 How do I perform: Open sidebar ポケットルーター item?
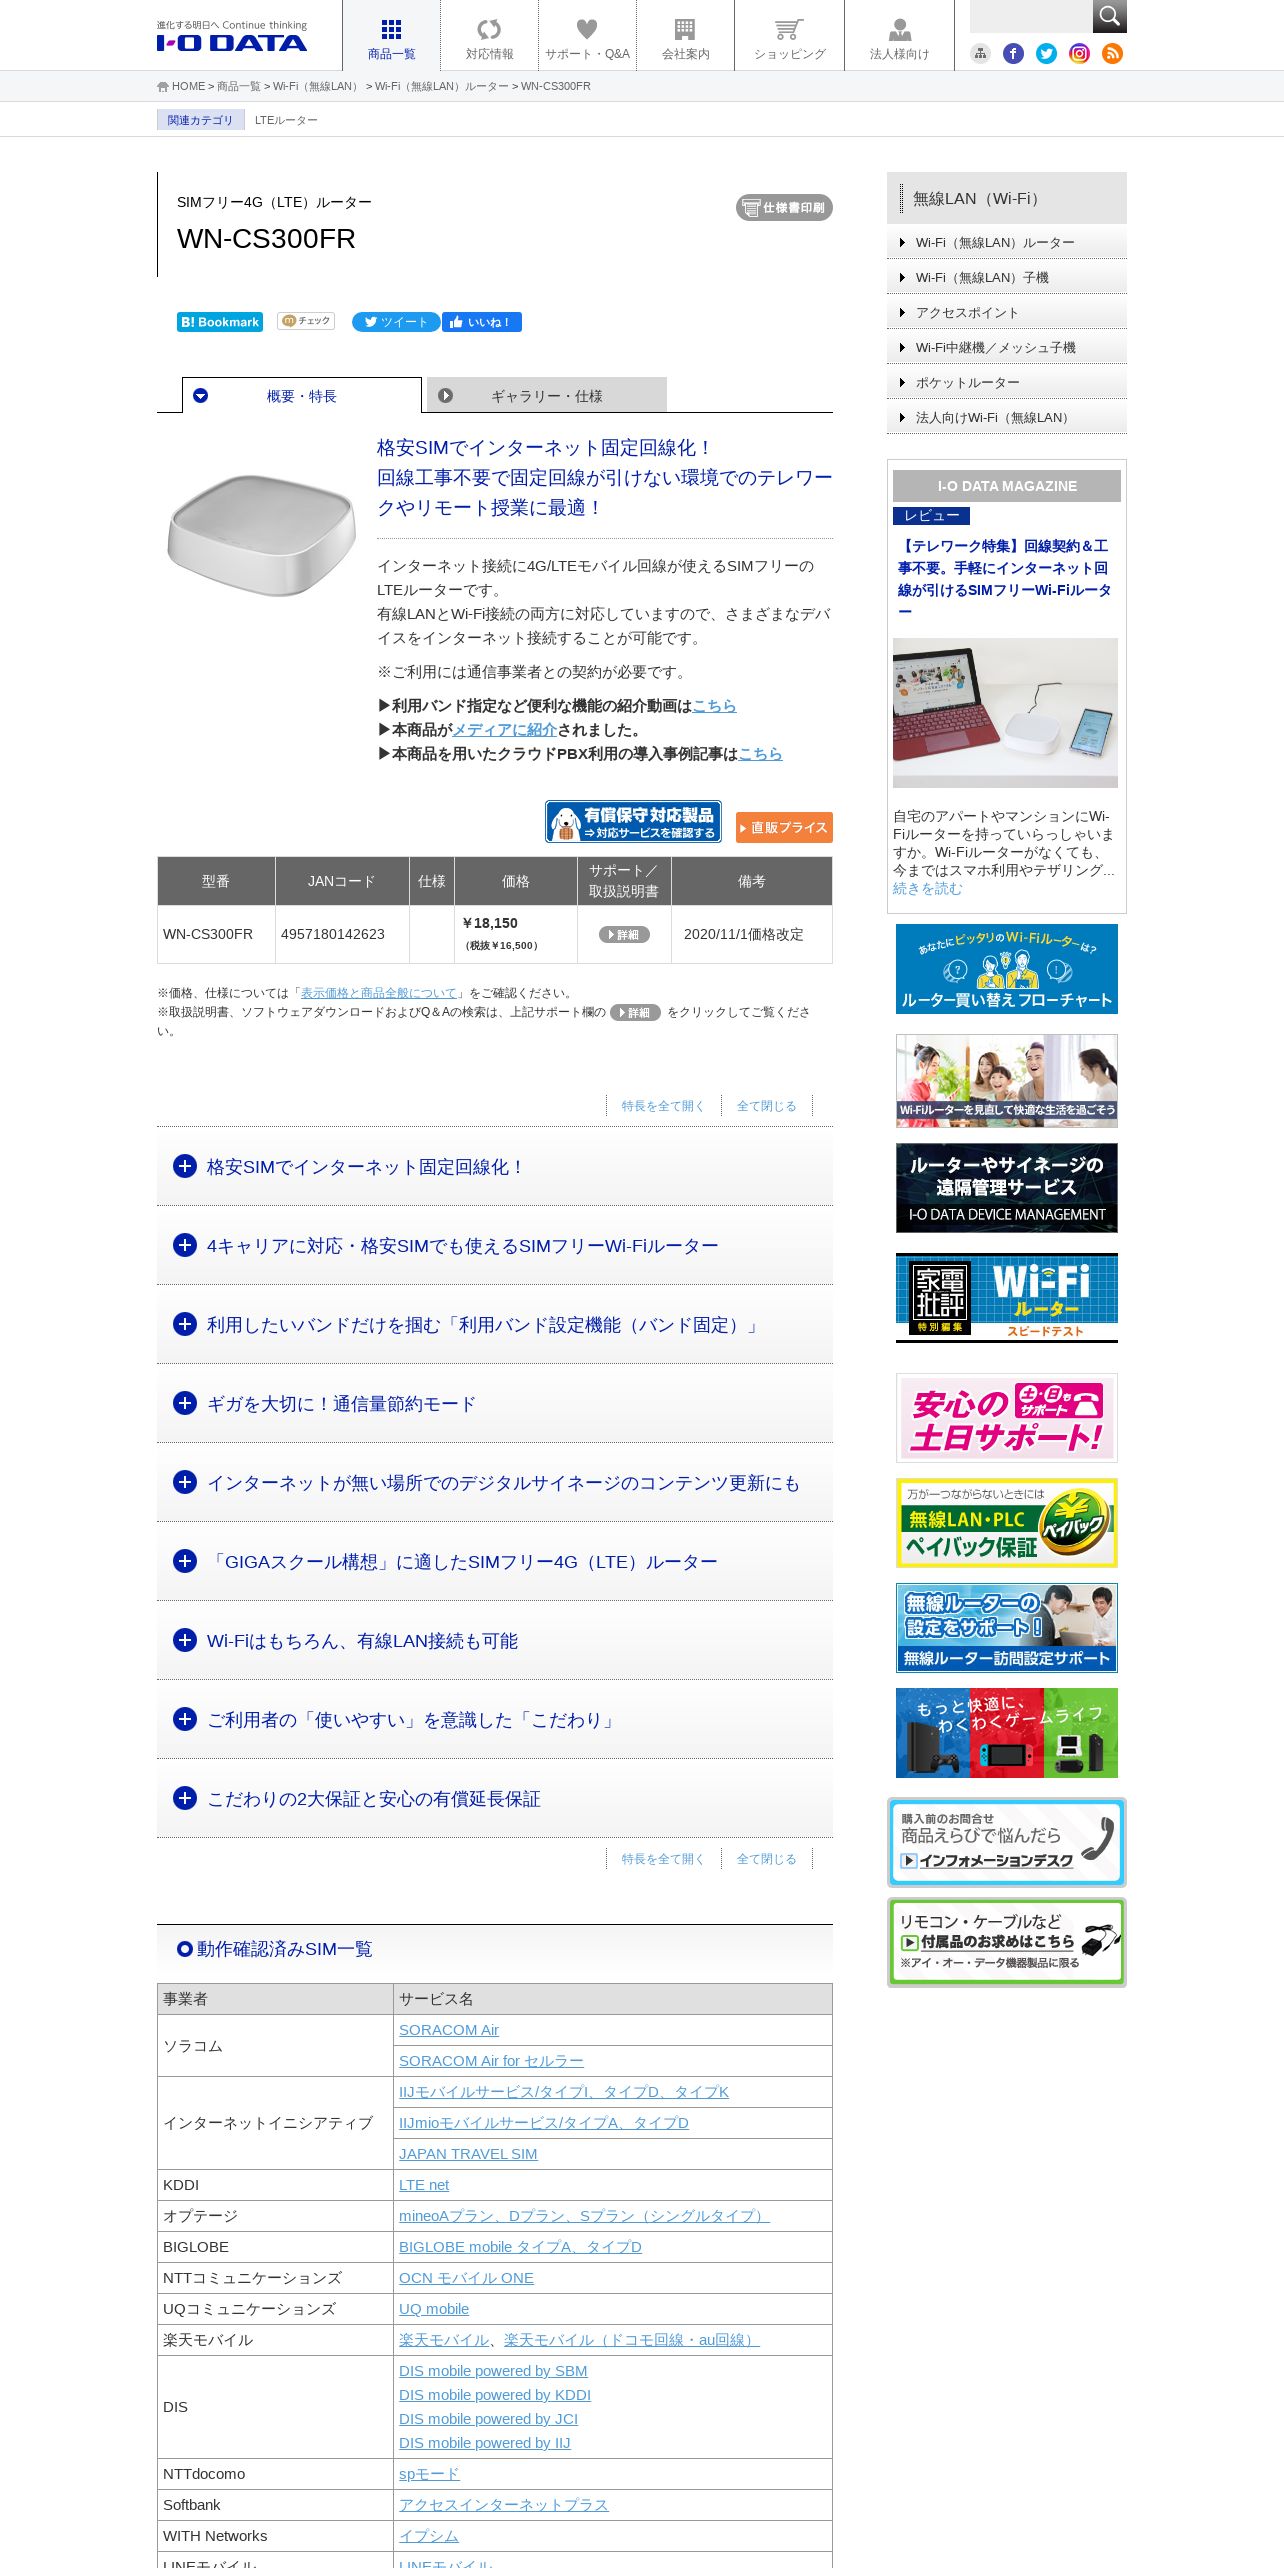(1007, 382)
